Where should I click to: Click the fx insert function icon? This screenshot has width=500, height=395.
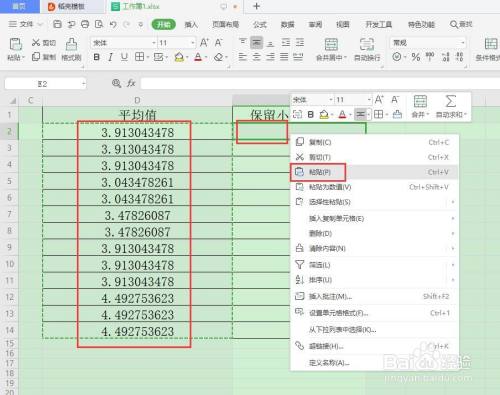tap(131, 83)
